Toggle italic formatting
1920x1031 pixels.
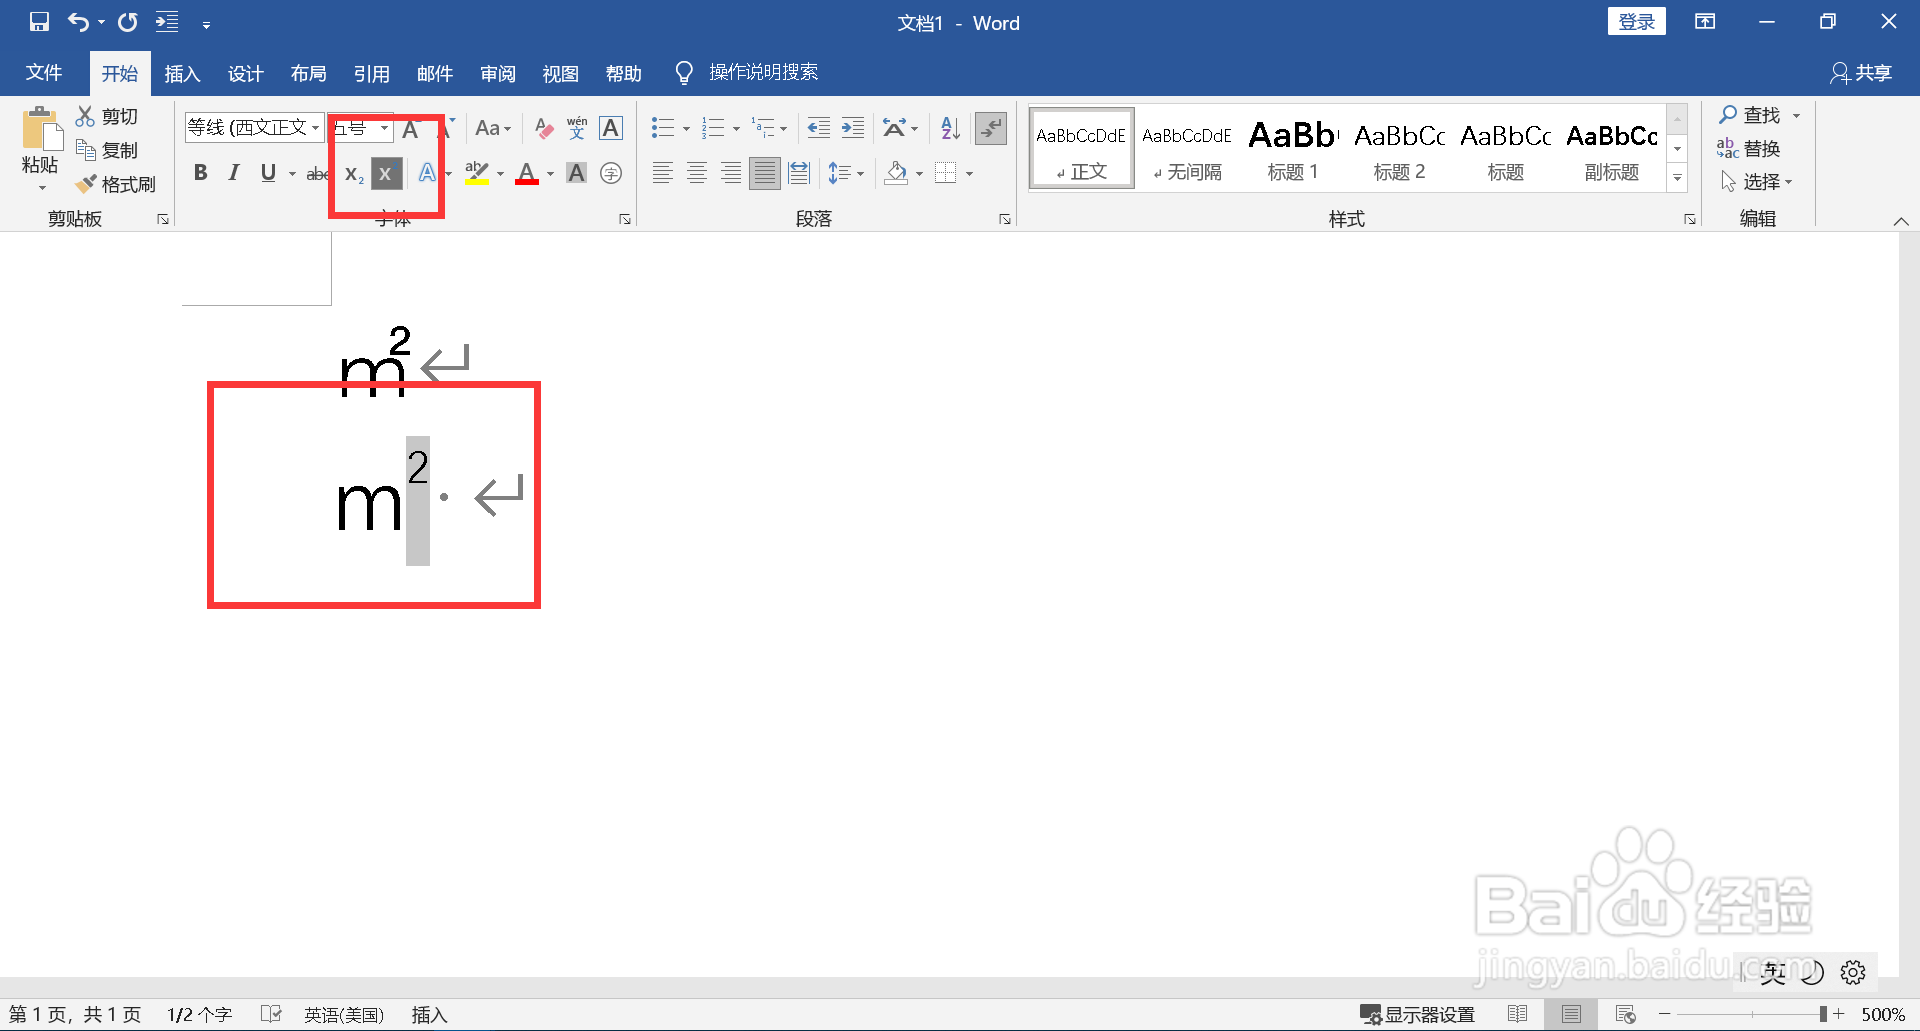234,173
